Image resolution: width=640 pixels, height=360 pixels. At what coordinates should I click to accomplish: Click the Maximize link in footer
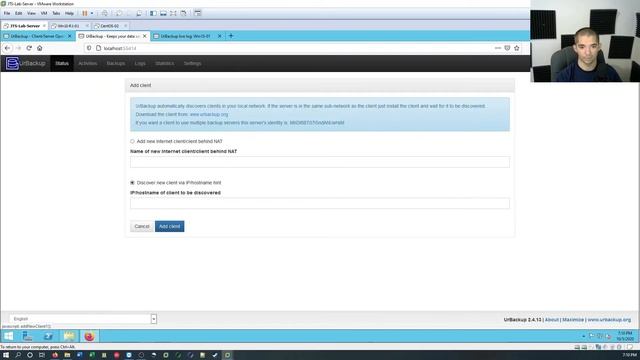click(573, 320)
